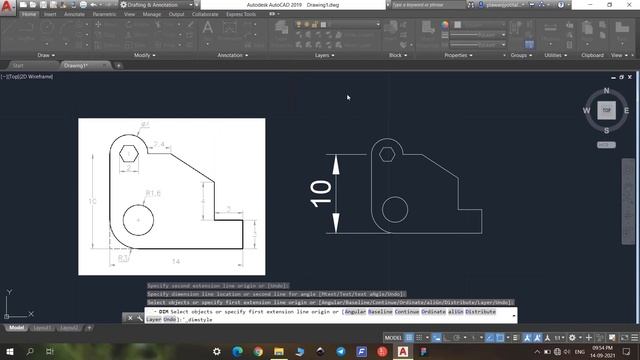
Task: Open the layer name dropdown list
Action: [x=378, y=25]
